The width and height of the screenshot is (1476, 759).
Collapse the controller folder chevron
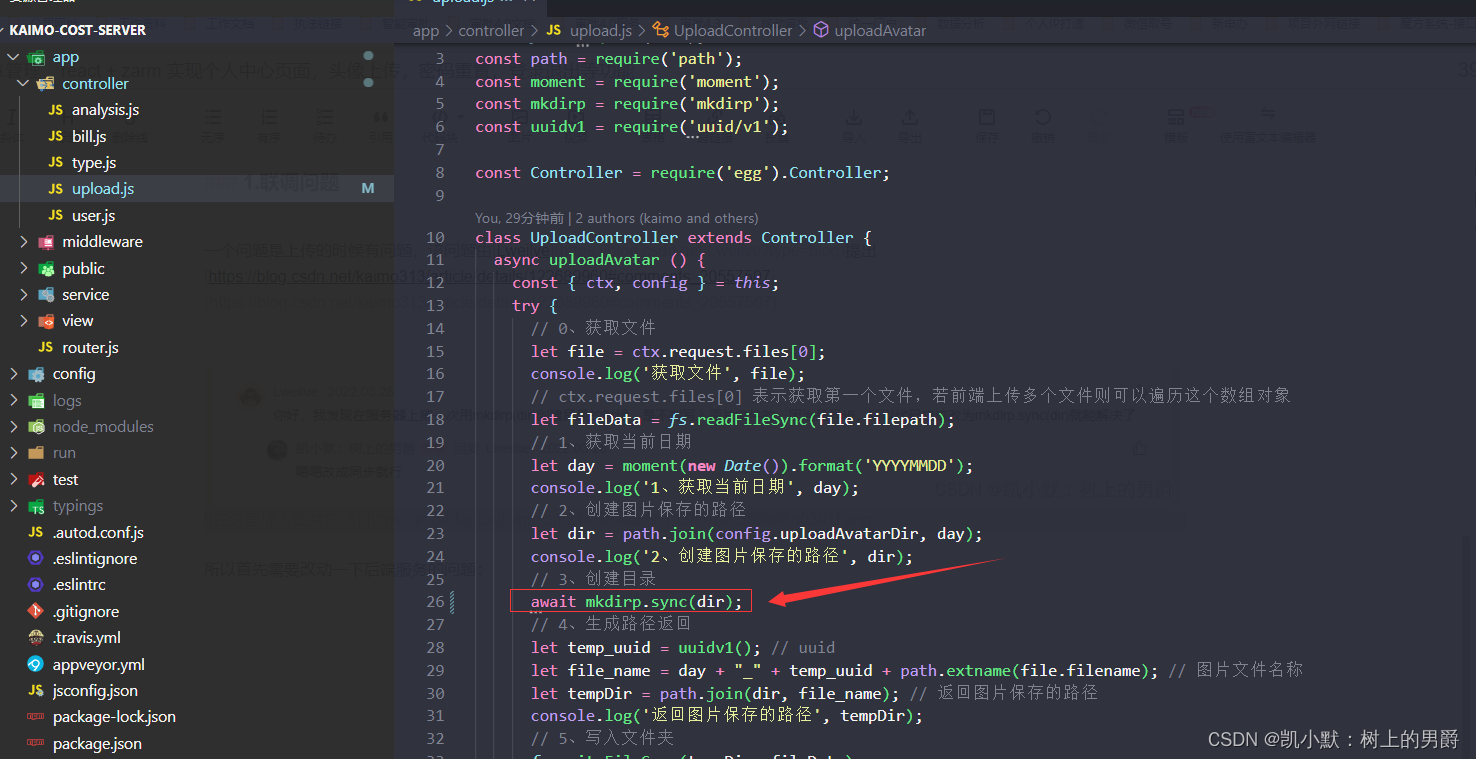pyautogui.click(x=23, y=83)
